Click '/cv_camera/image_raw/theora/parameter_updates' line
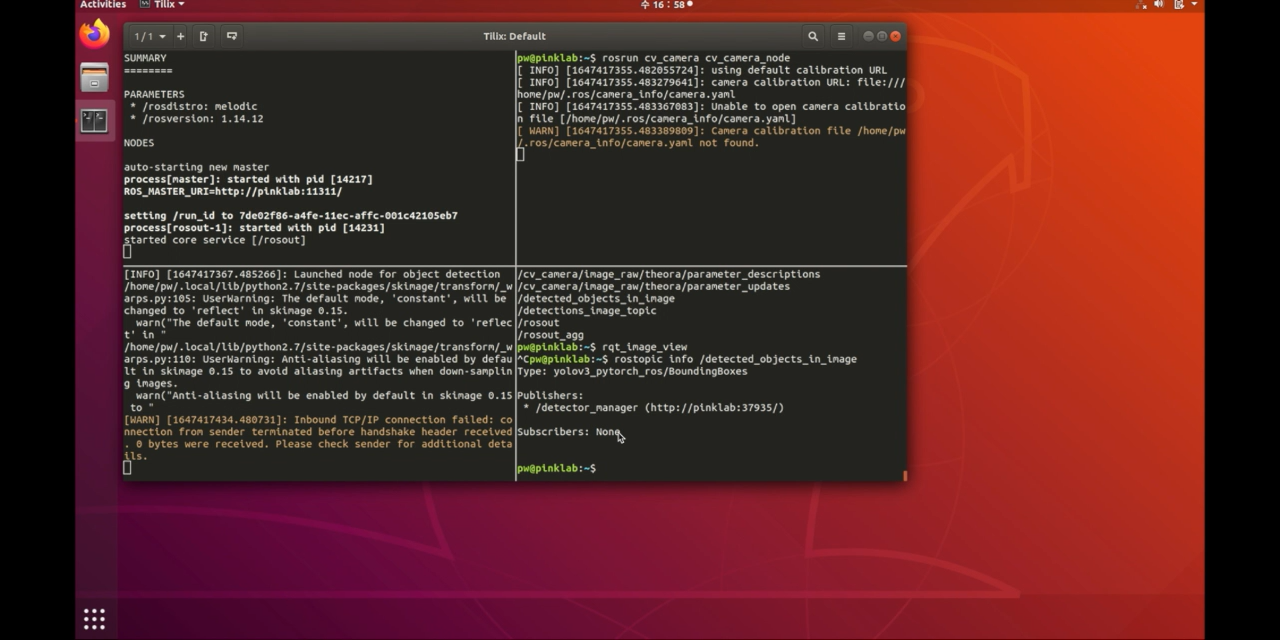This screenshot has height=640, width=1280. click(653, 286)
